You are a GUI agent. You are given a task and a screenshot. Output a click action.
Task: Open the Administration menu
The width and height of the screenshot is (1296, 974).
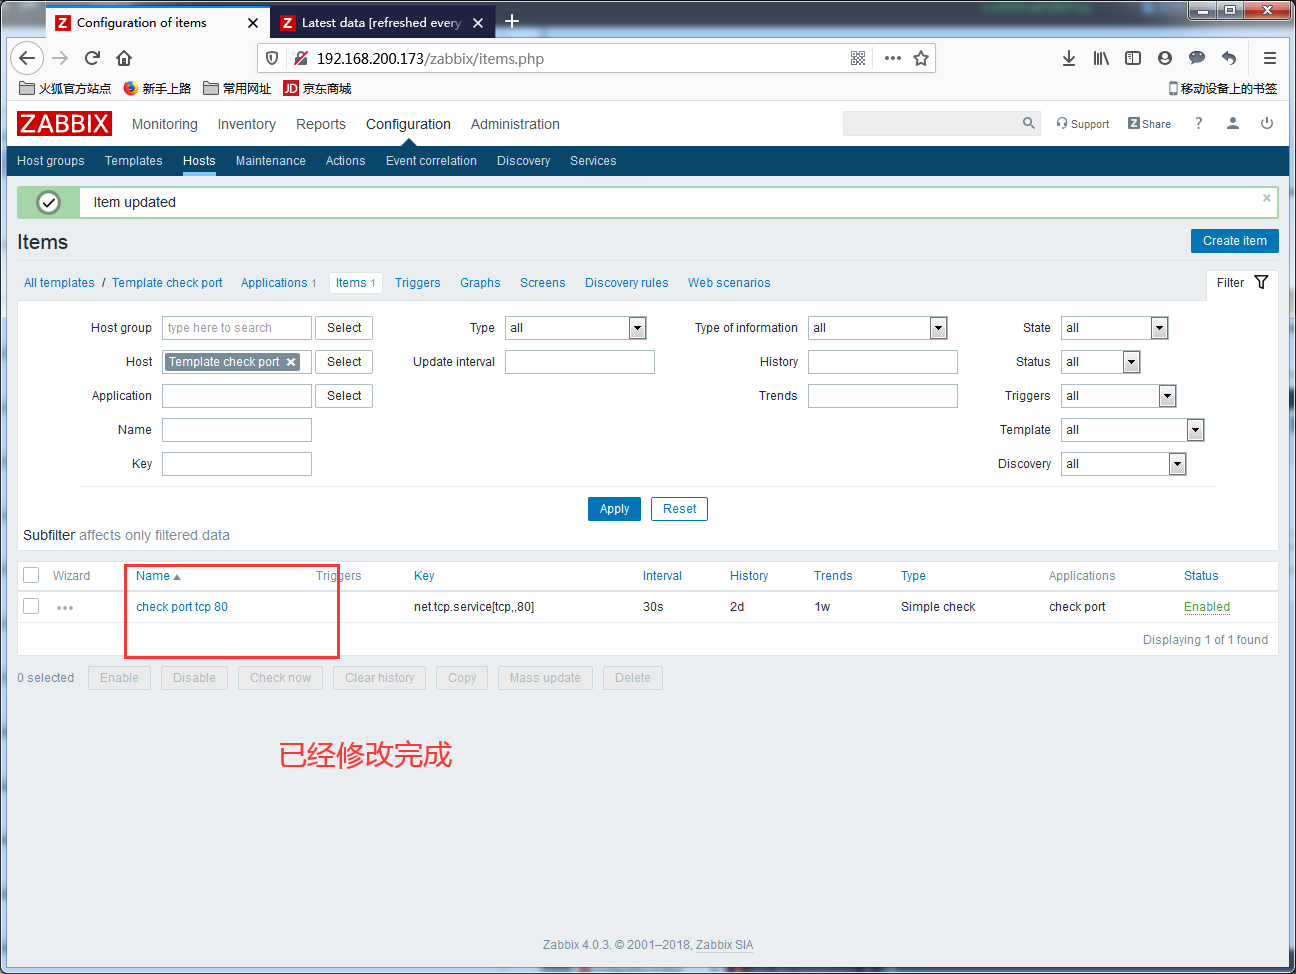515,124
